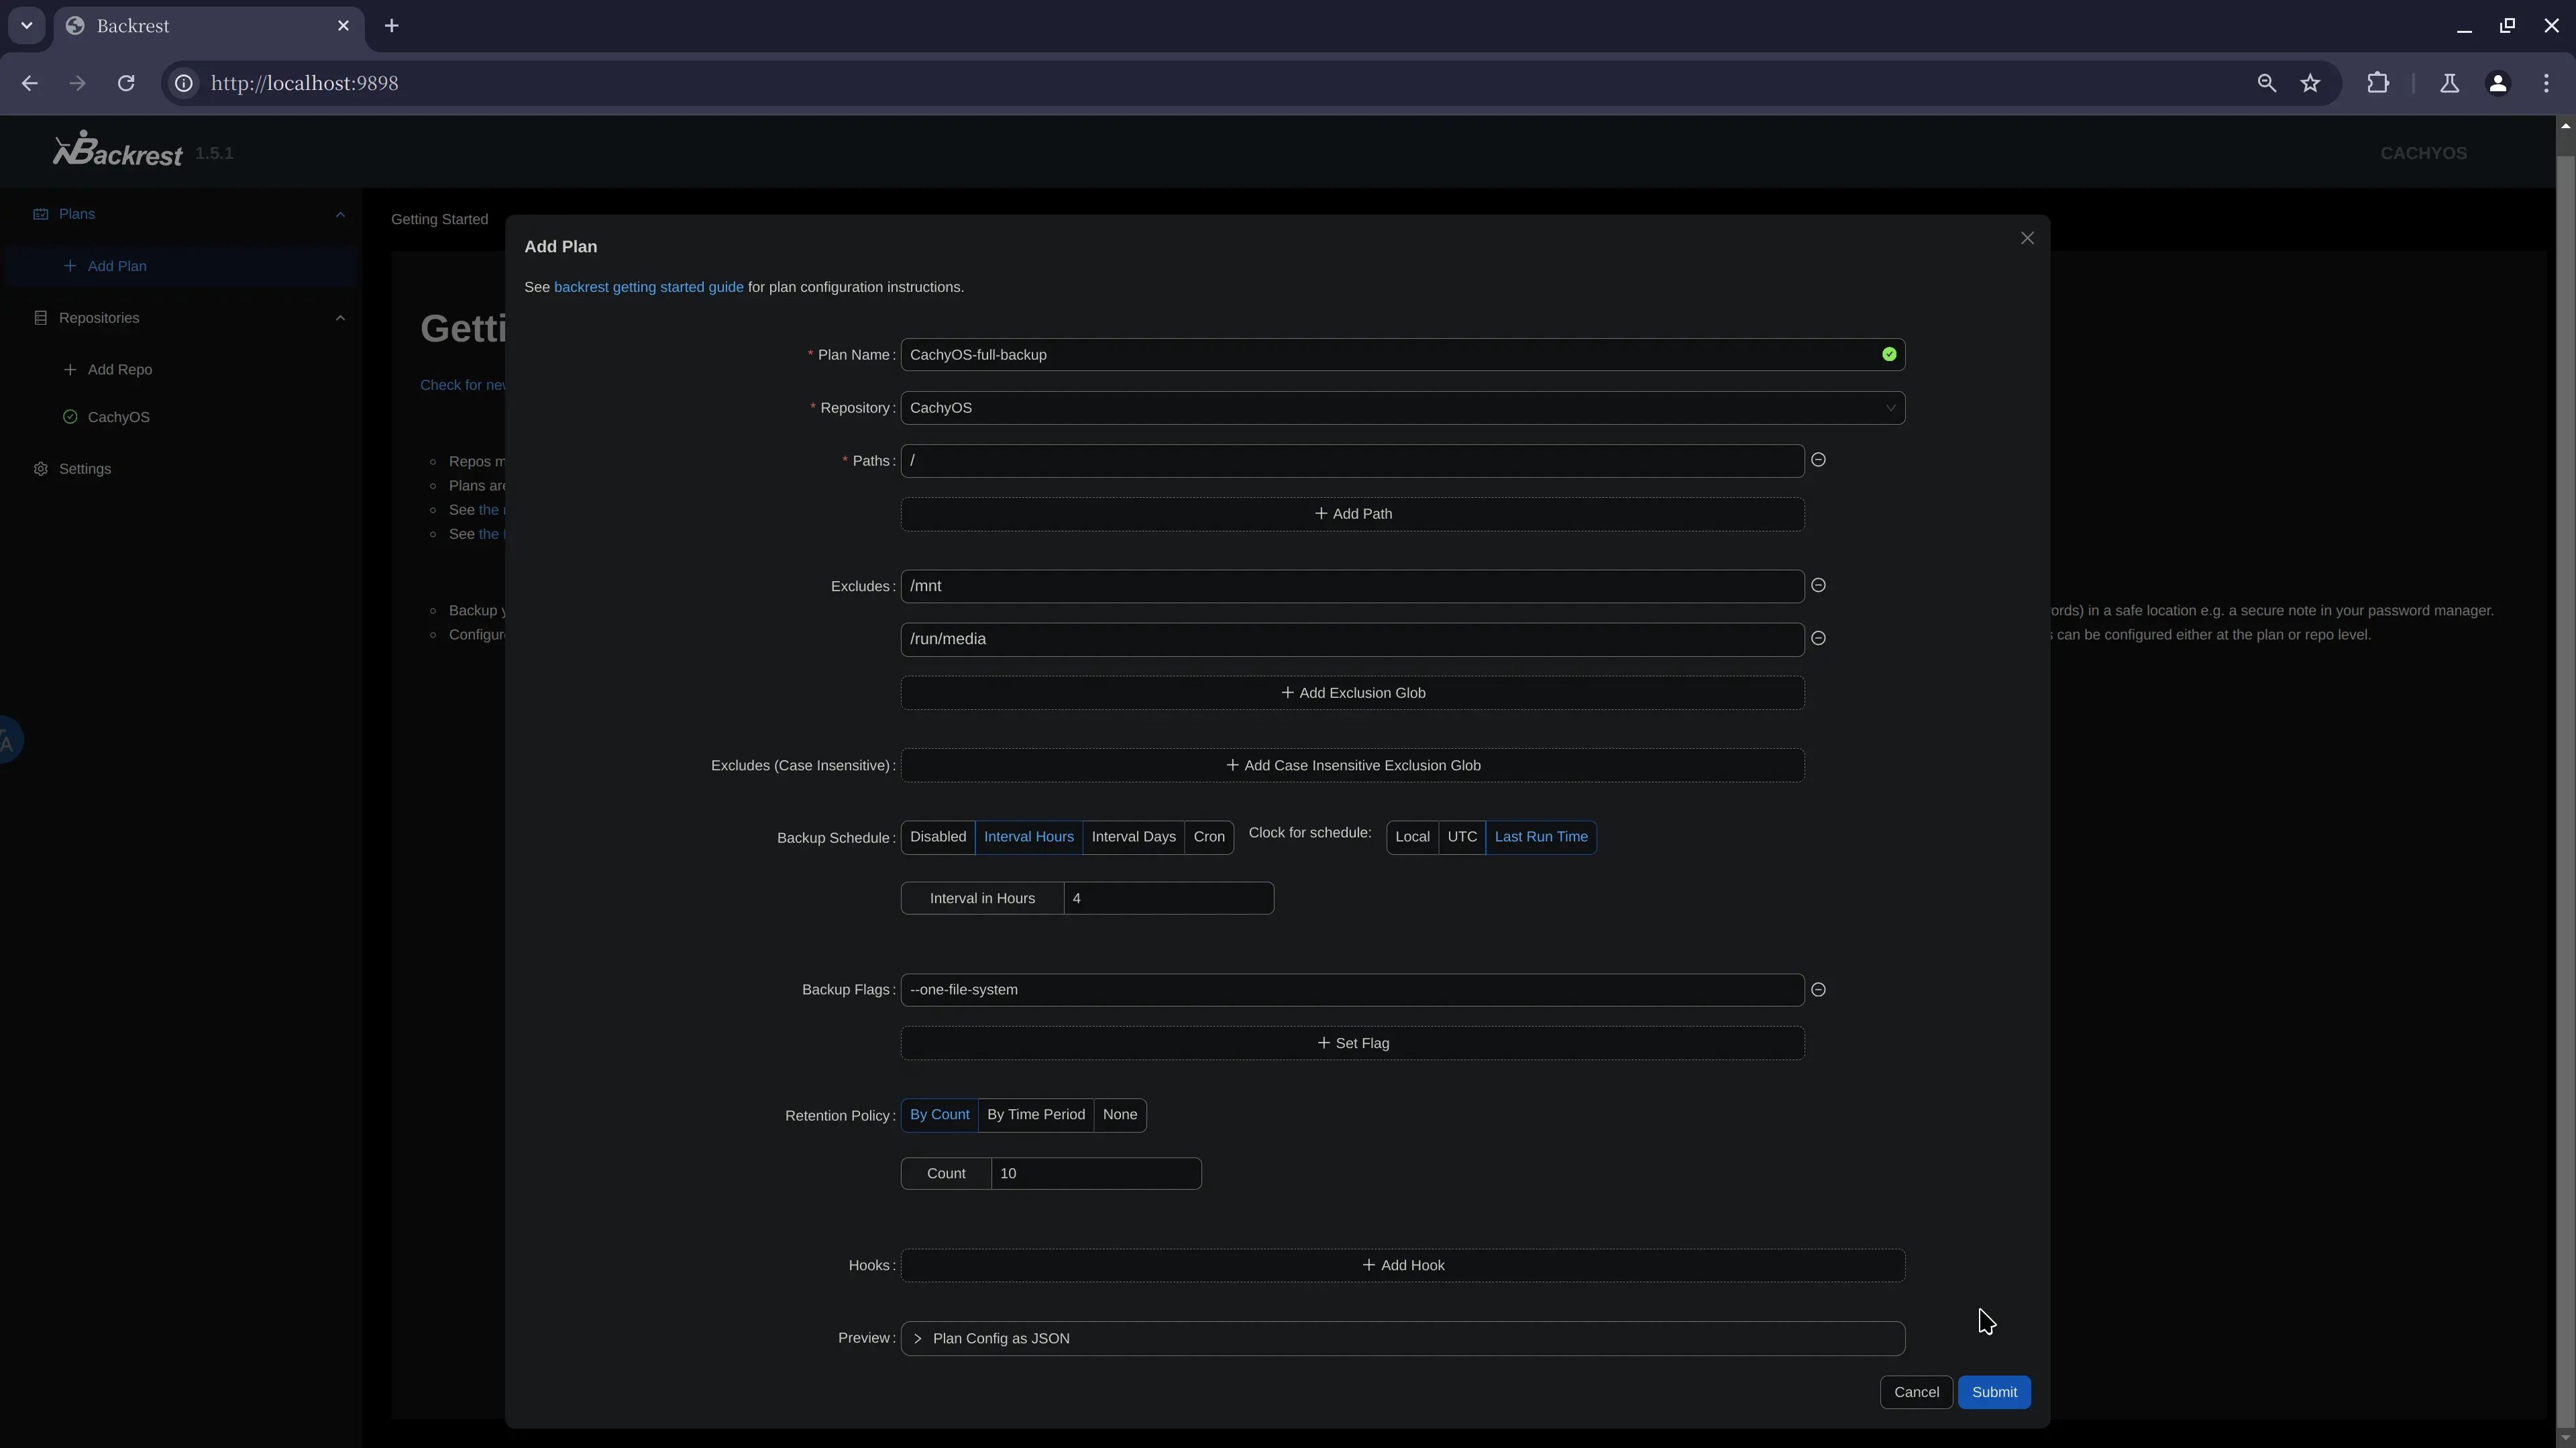Viewport: 2576px width, 1448px height.
Task: Click the retention Count value field
Action: 1095,1173
